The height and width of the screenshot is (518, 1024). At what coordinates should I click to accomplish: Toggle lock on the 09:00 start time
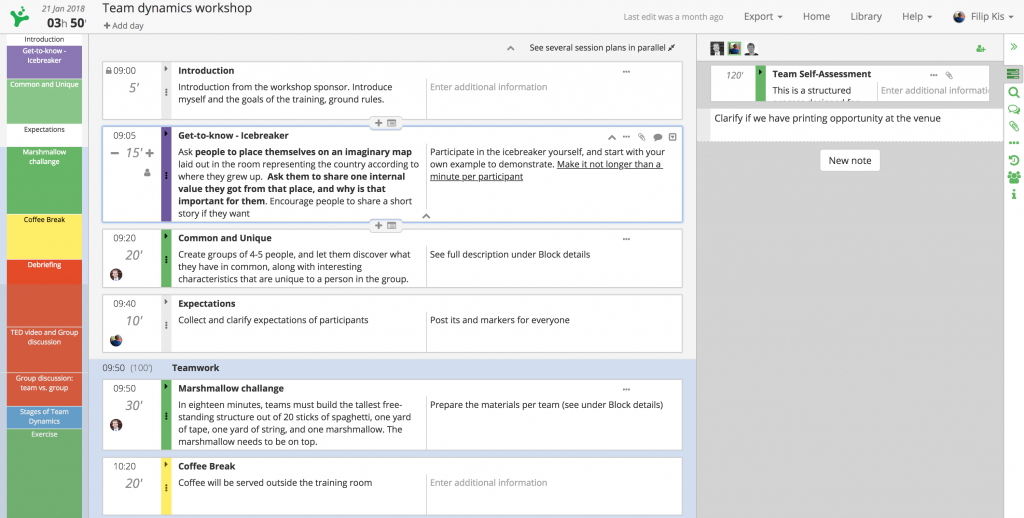pyautogui.click(x=107, y=71)
